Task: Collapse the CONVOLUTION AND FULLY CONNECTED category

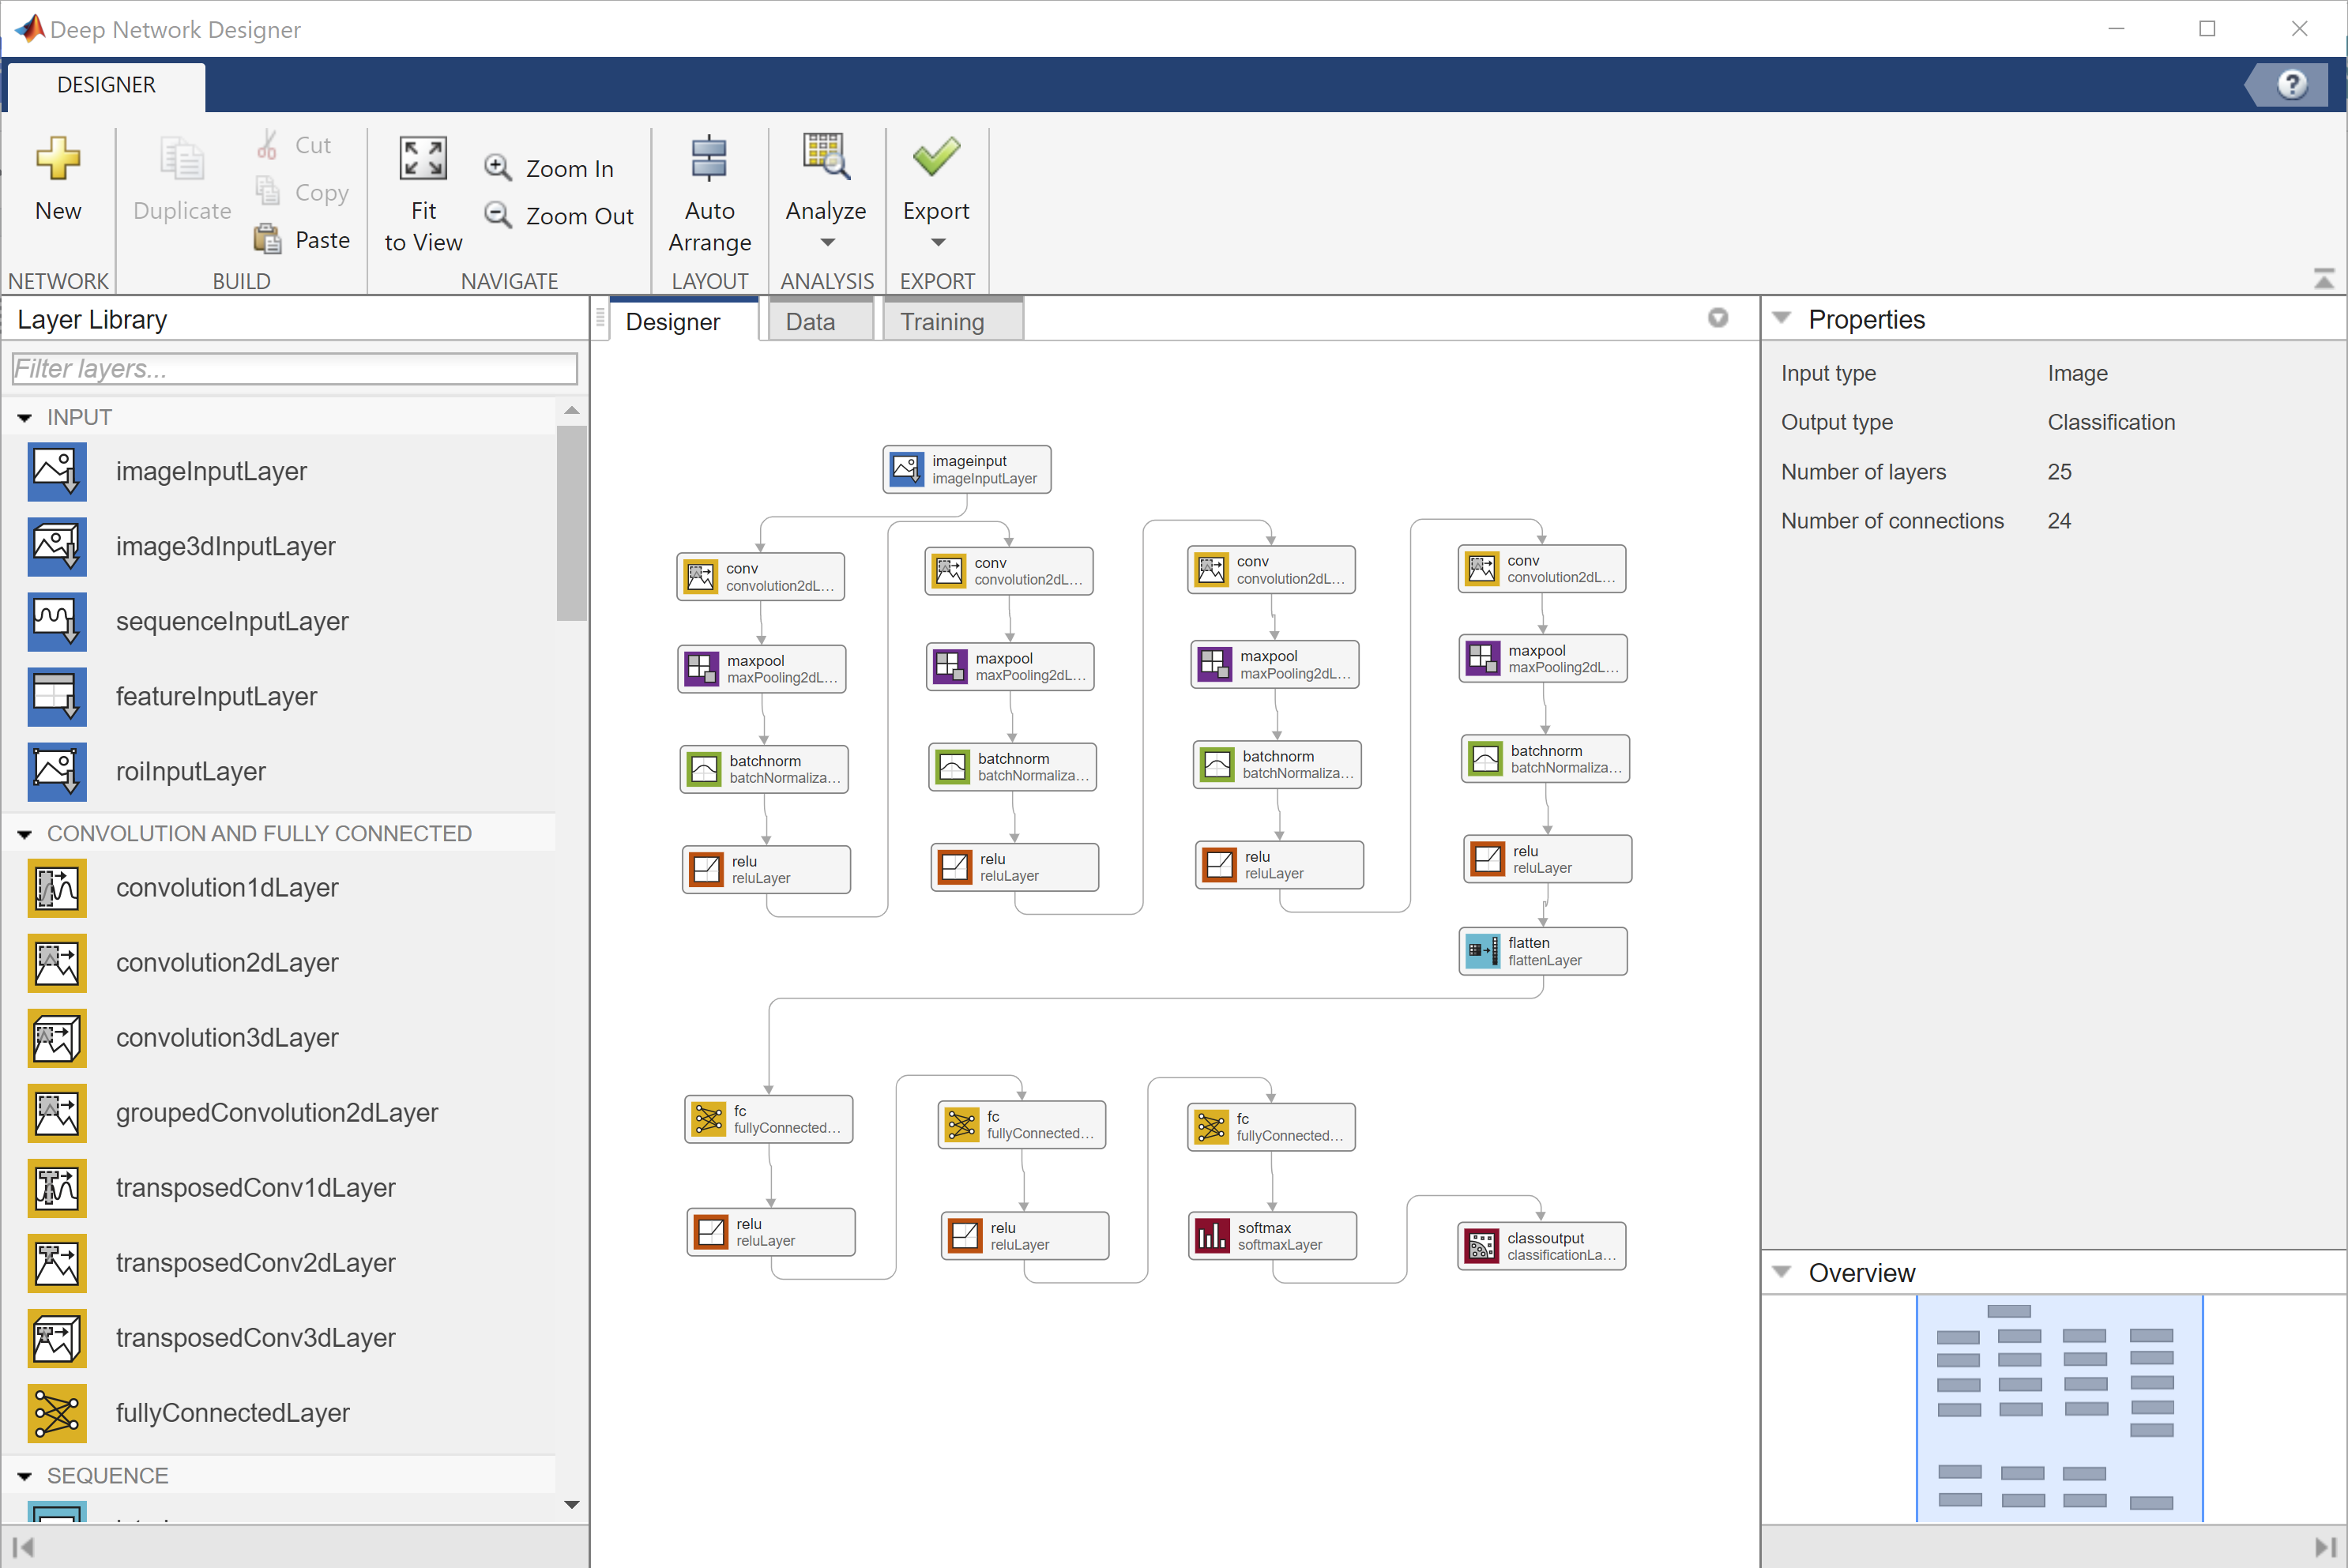Action: click(25, 834)
